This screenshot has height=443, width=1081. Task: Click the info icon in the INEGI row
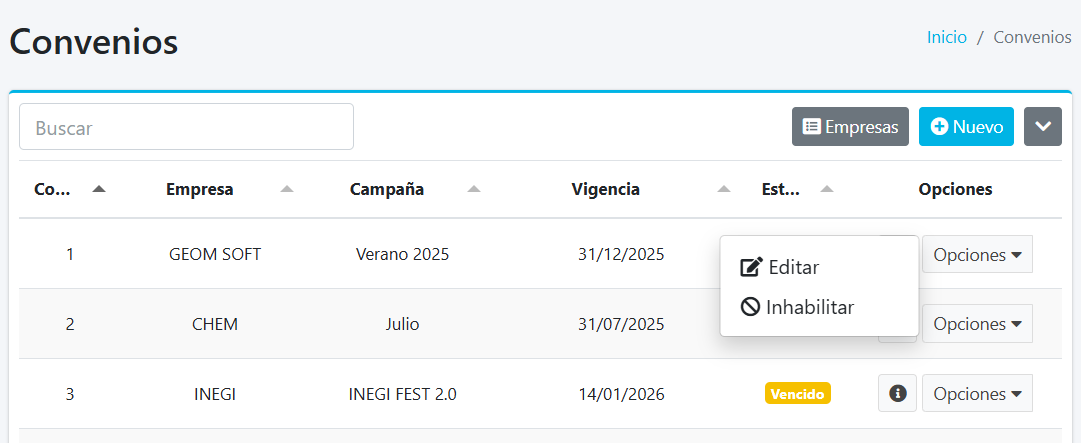(x=897, y=394)
